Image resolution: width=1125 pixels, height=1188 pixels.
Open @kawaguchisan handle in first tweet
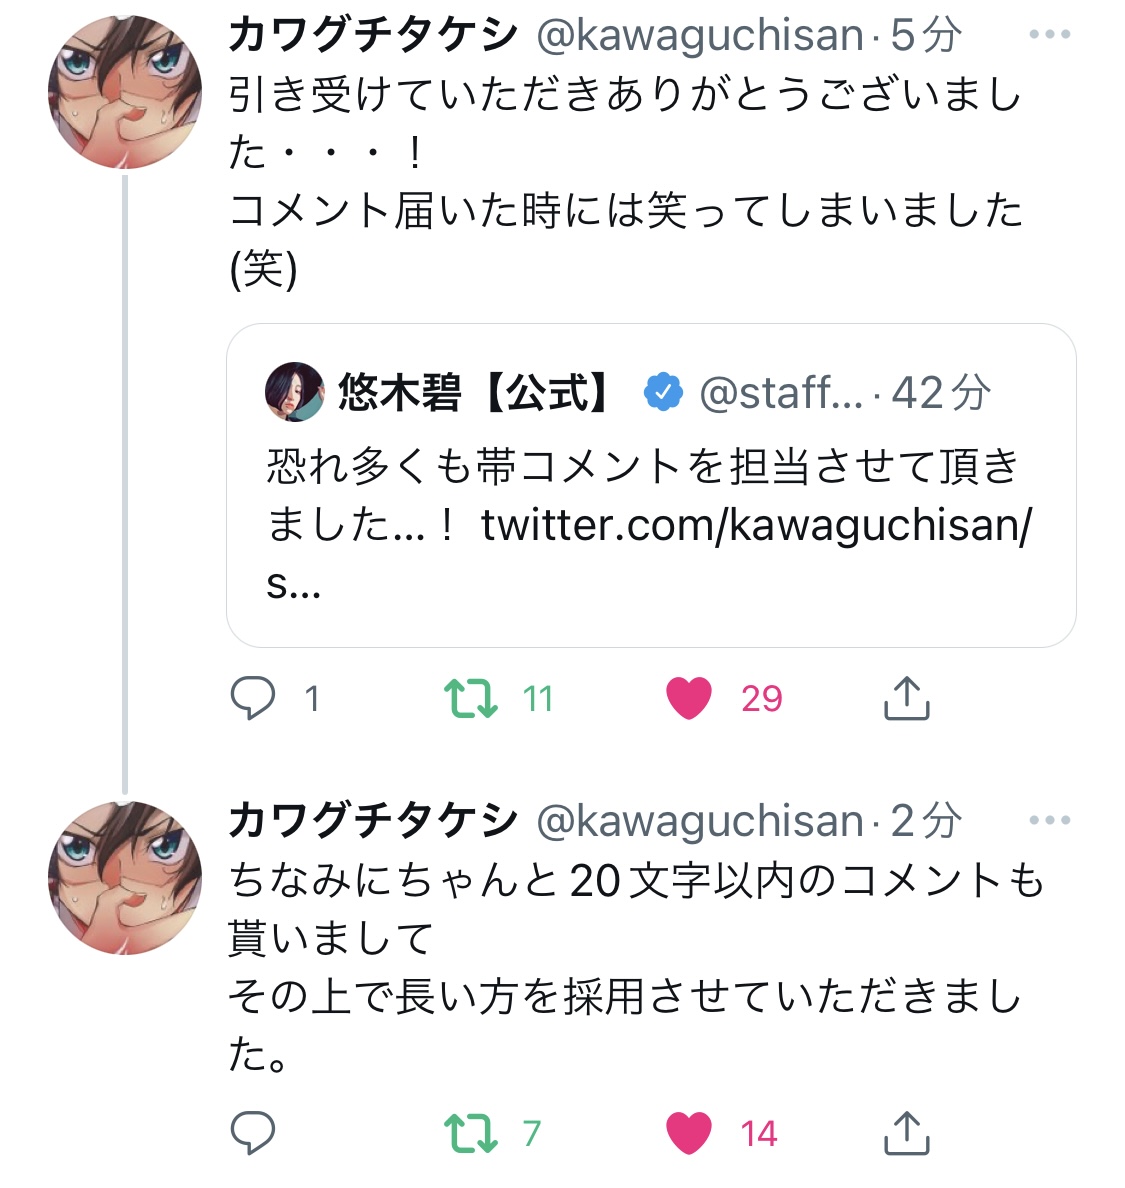pos(700,36)
